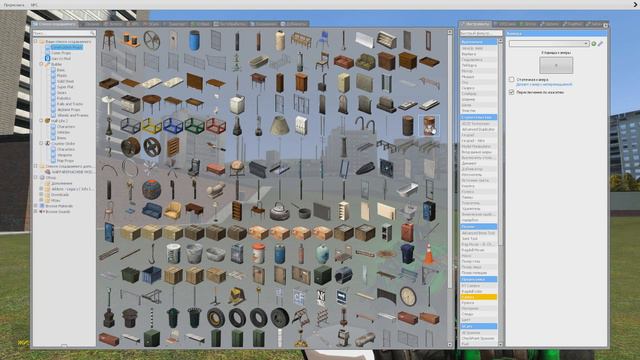Click the pencil edit presets icon

pyautogui.click(x=600, y=44)
